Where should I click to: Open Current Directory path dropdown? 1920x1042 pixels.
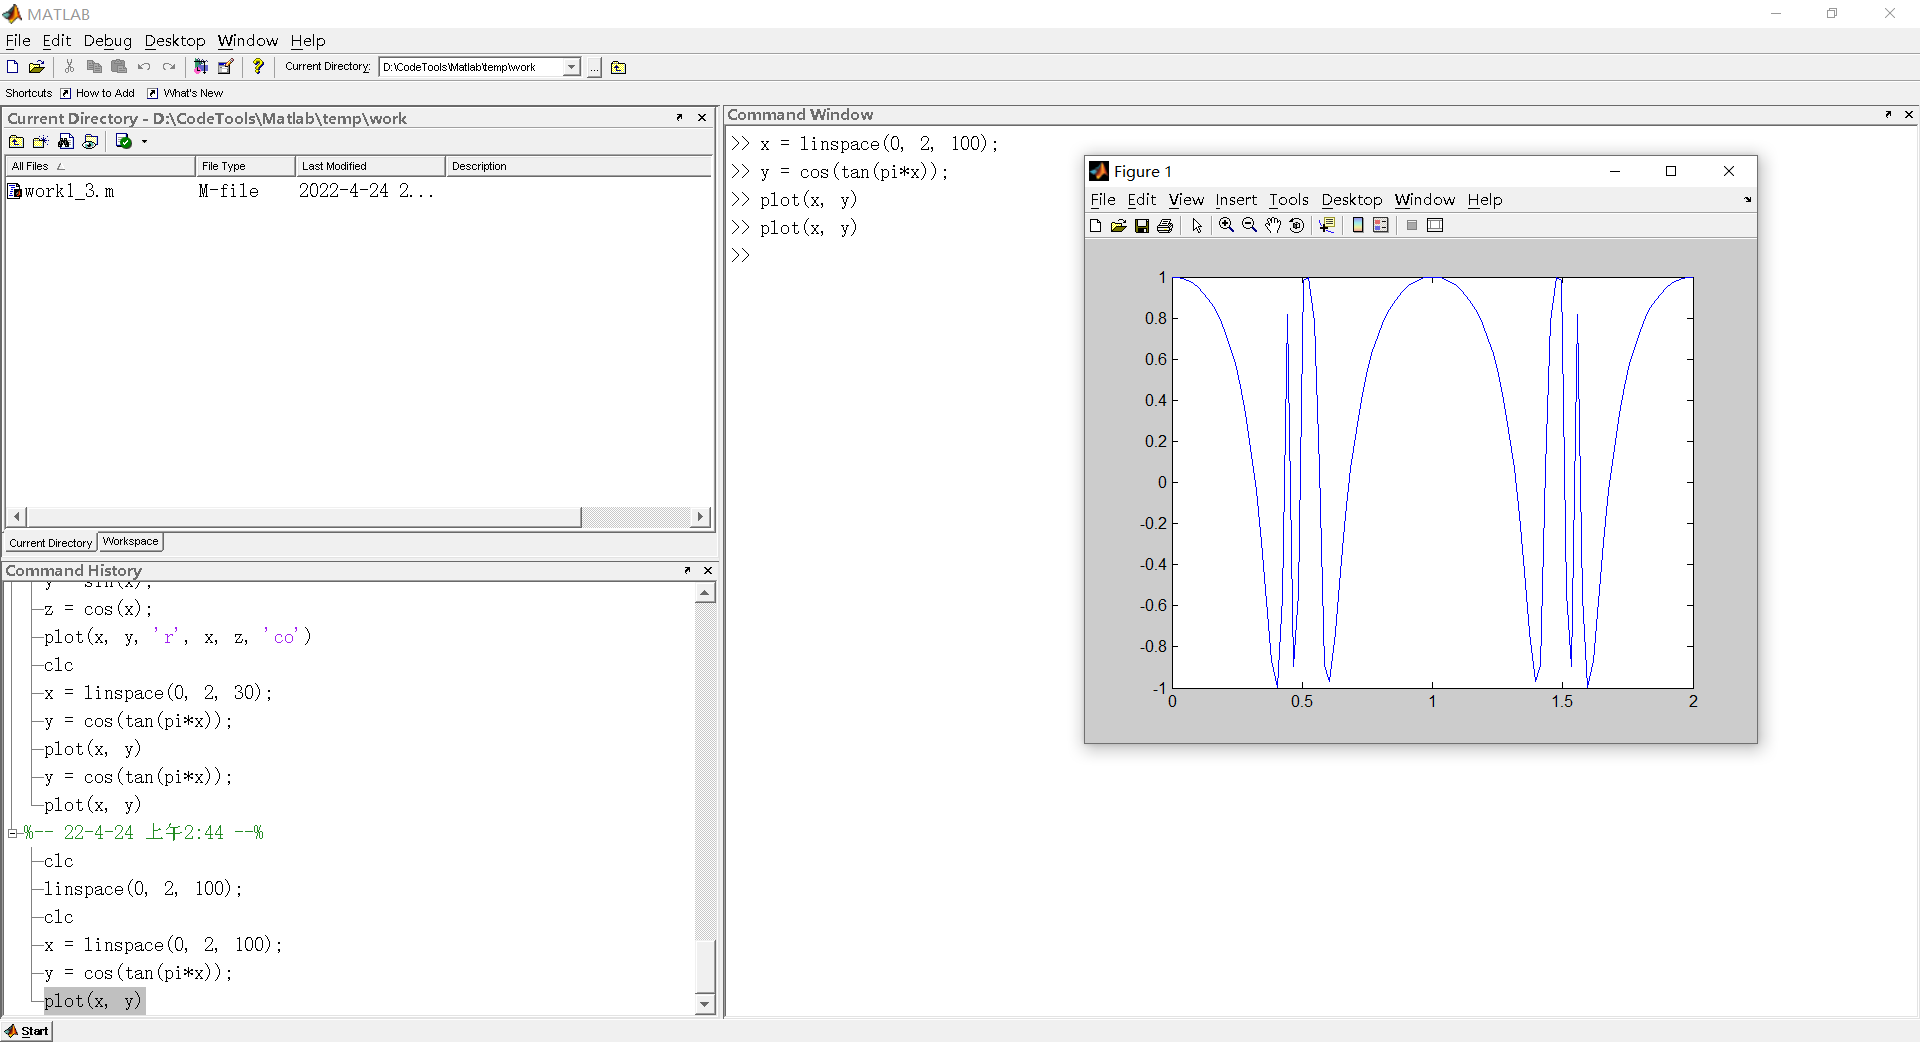571,67
